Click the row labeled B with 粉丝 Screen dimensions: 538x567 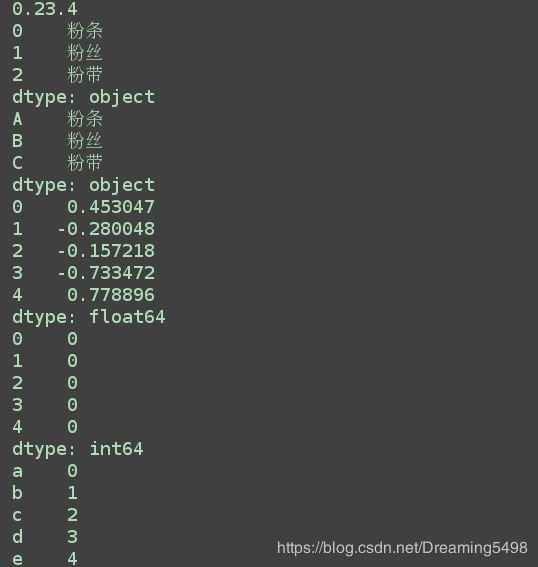pyautogui.click(x=57, y=141)
